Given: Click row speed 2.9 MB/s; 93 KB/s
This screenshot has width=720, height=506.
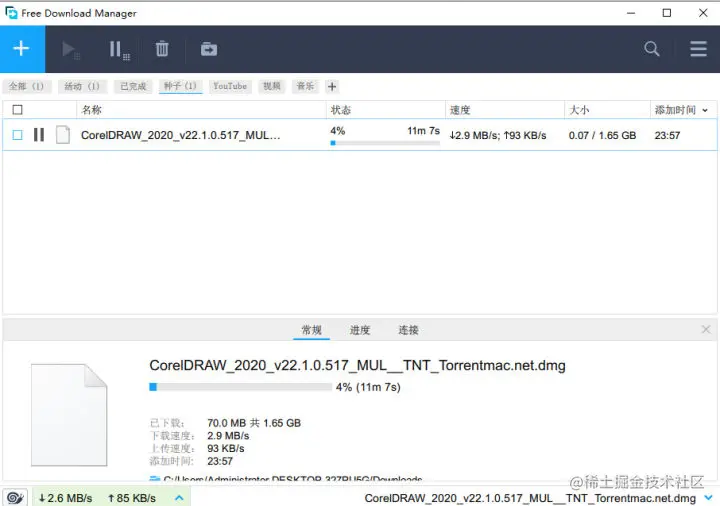Looking at the screenshot, I should coord(498,135).
